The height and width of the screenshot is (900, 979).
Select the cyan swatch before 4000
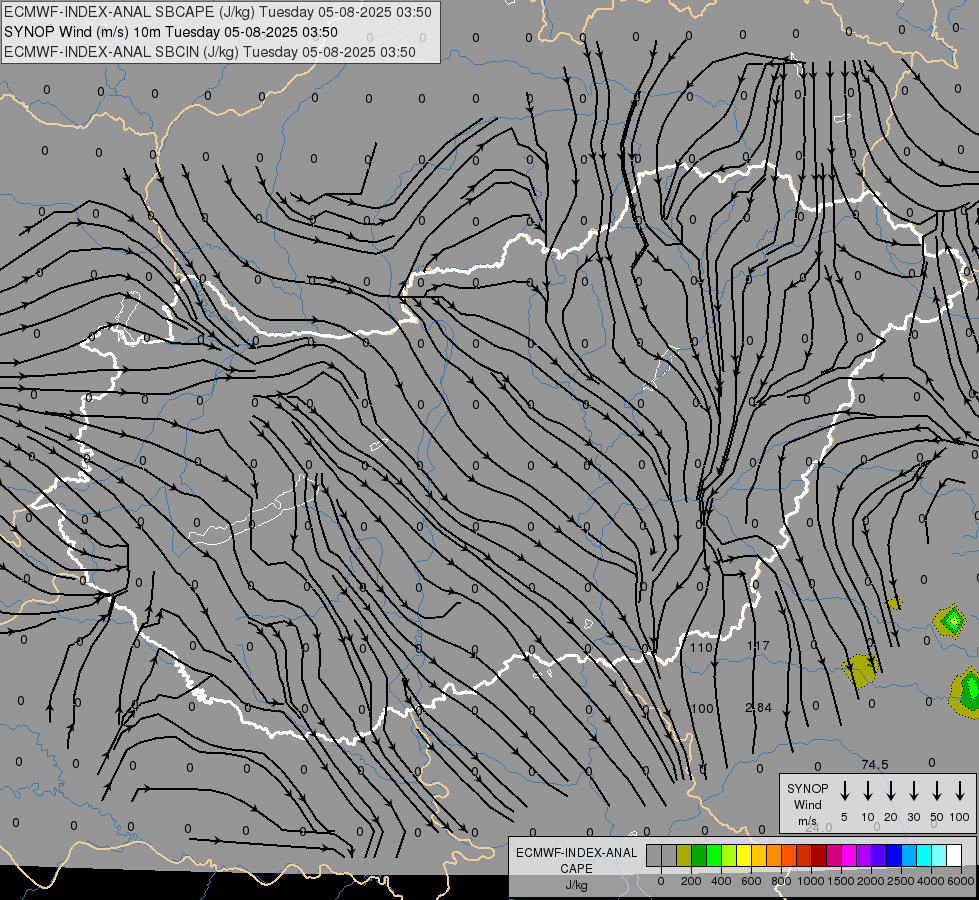[925, 855]
